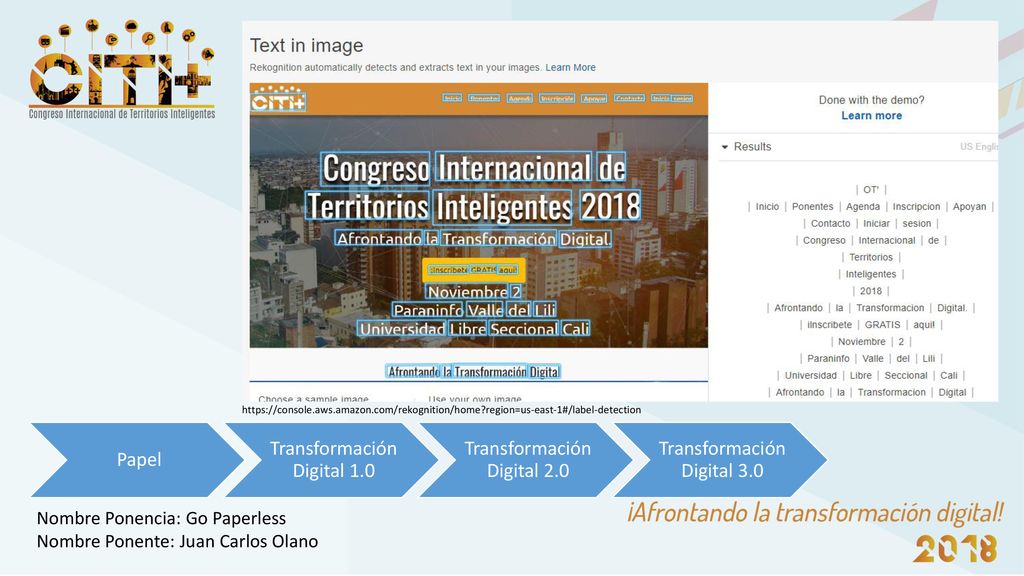Click the Transformación Digital 1.0 arrow

pyautogui.click(x=333, y=460)
